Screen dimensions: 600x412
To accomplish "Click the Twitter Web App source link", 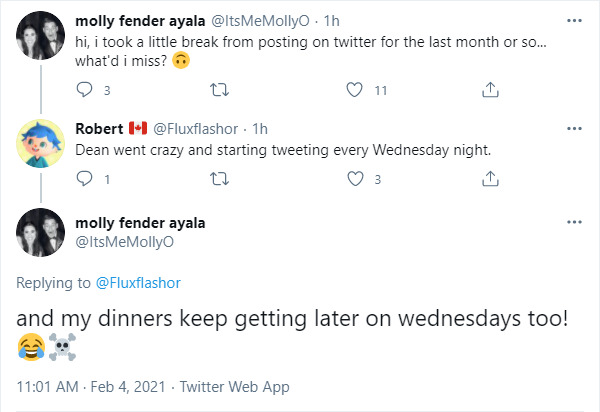I will (233, 386).
